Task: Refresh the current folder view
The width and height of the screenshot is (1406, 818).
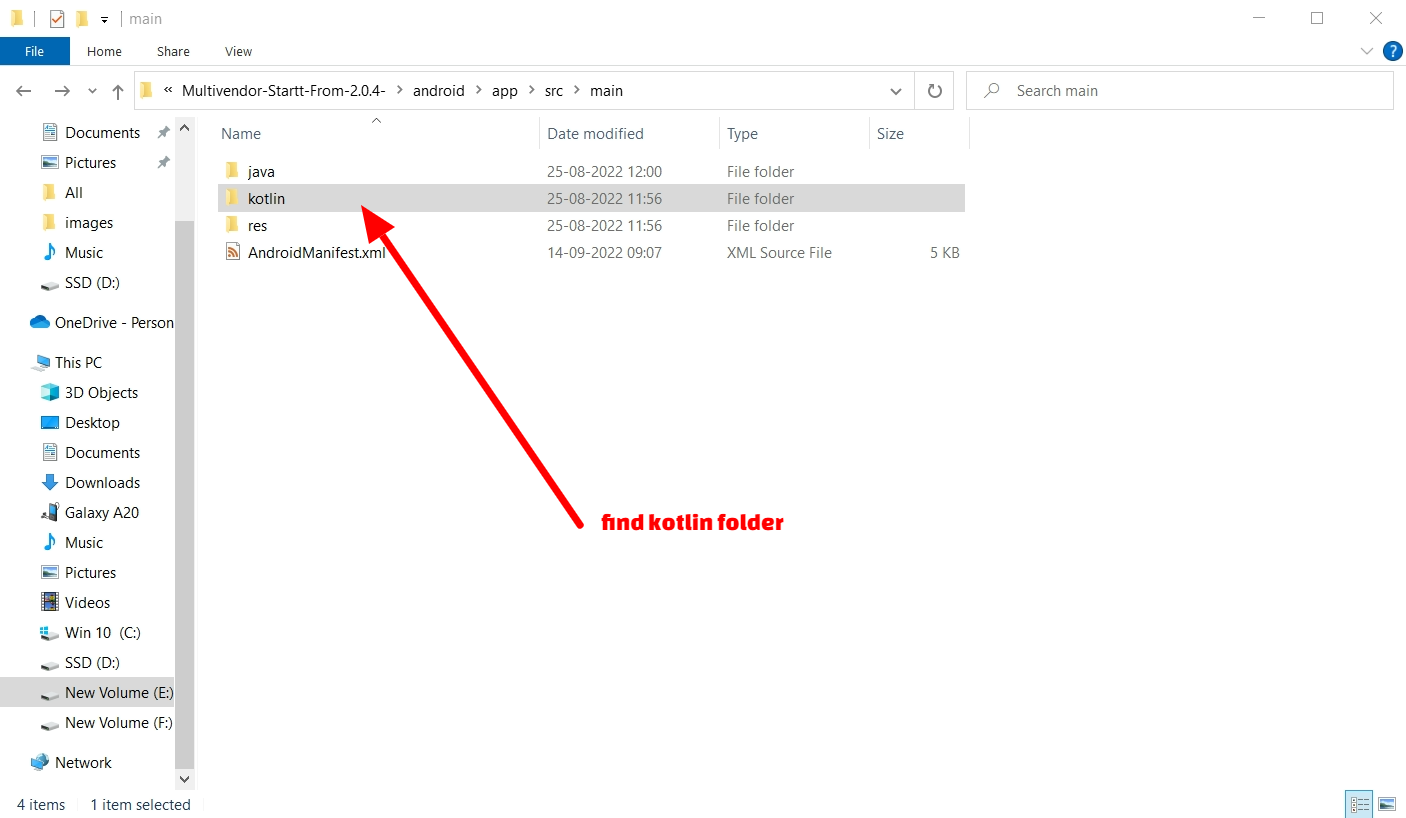Action: click(934, 91)
